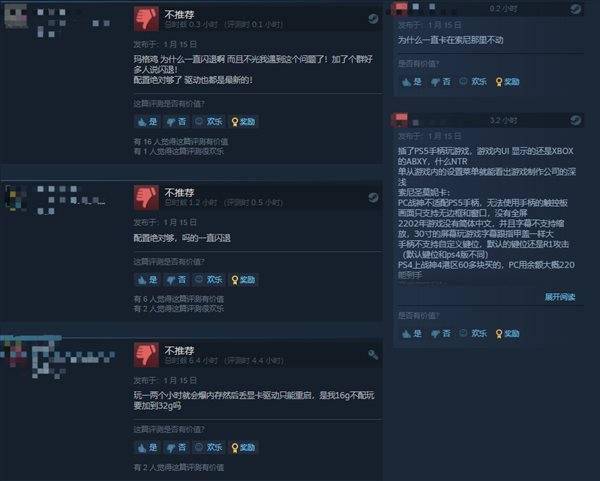Image resolution: width=600 pixels, height=481 pixels.
Task: Expand the PS5 review with 展开阅读
Action: click(x=560, y=297)
